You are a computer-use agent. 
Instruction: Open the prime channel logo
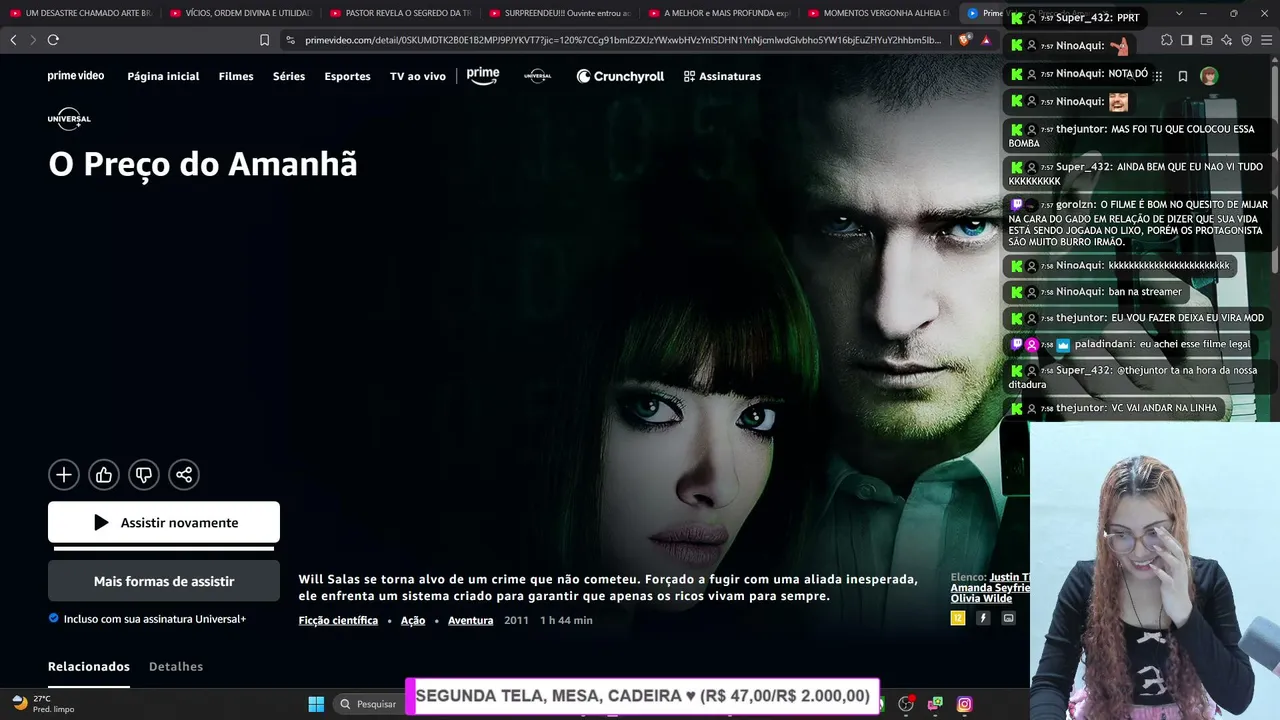point(483,76)
